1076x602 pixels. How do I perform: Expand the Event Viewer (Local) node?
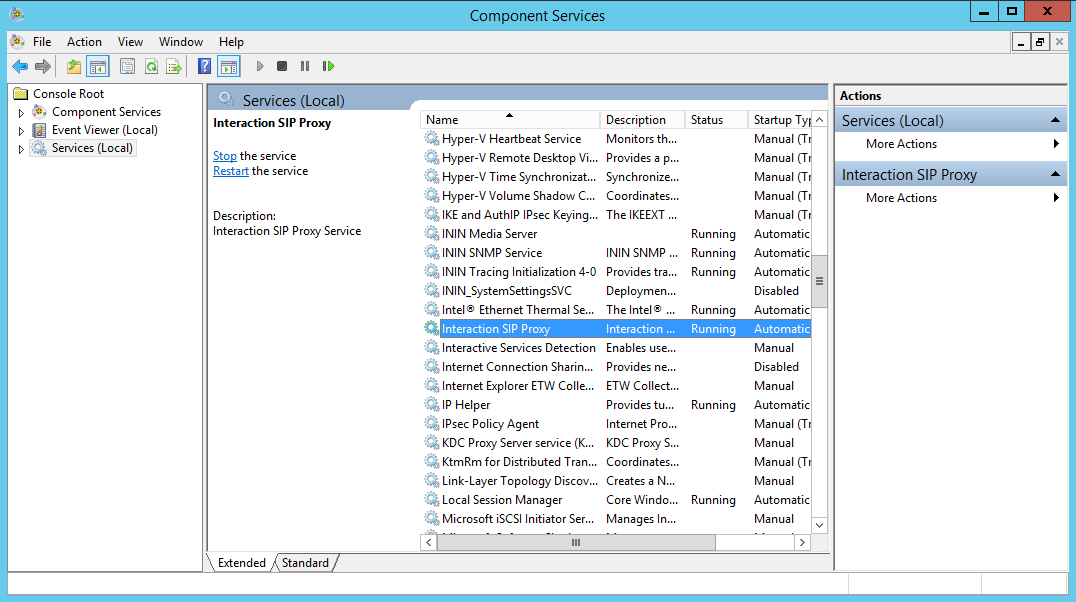coord(21,131)
